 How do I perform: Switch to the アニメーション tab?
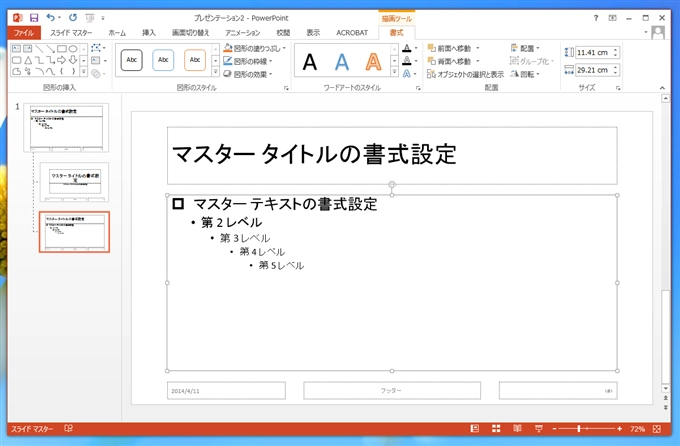pyautogui.click(x=242, y=33)
